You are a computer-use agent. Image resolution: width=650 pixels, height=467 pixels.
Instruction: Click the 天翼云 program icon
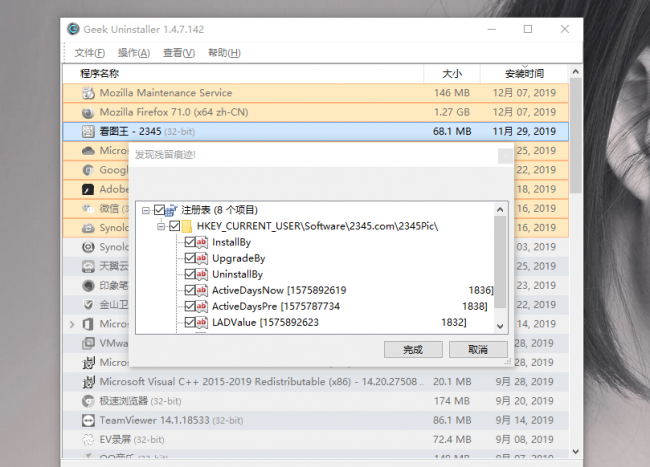(x=88, y=266)
